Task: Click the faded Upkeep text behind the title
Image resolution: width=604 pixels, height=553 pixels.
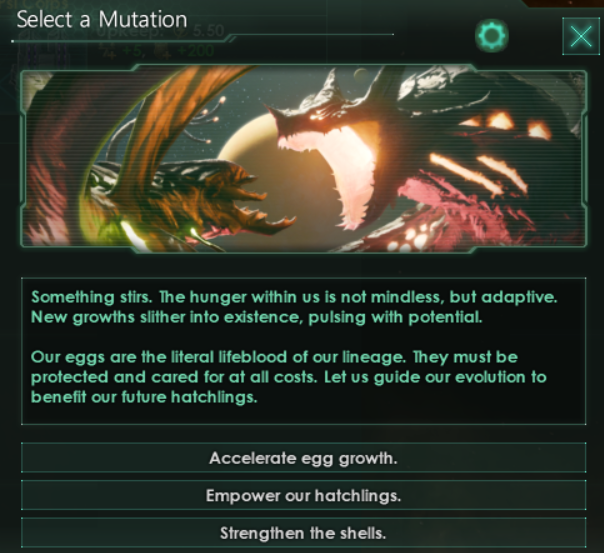Action: click(150, 31)
